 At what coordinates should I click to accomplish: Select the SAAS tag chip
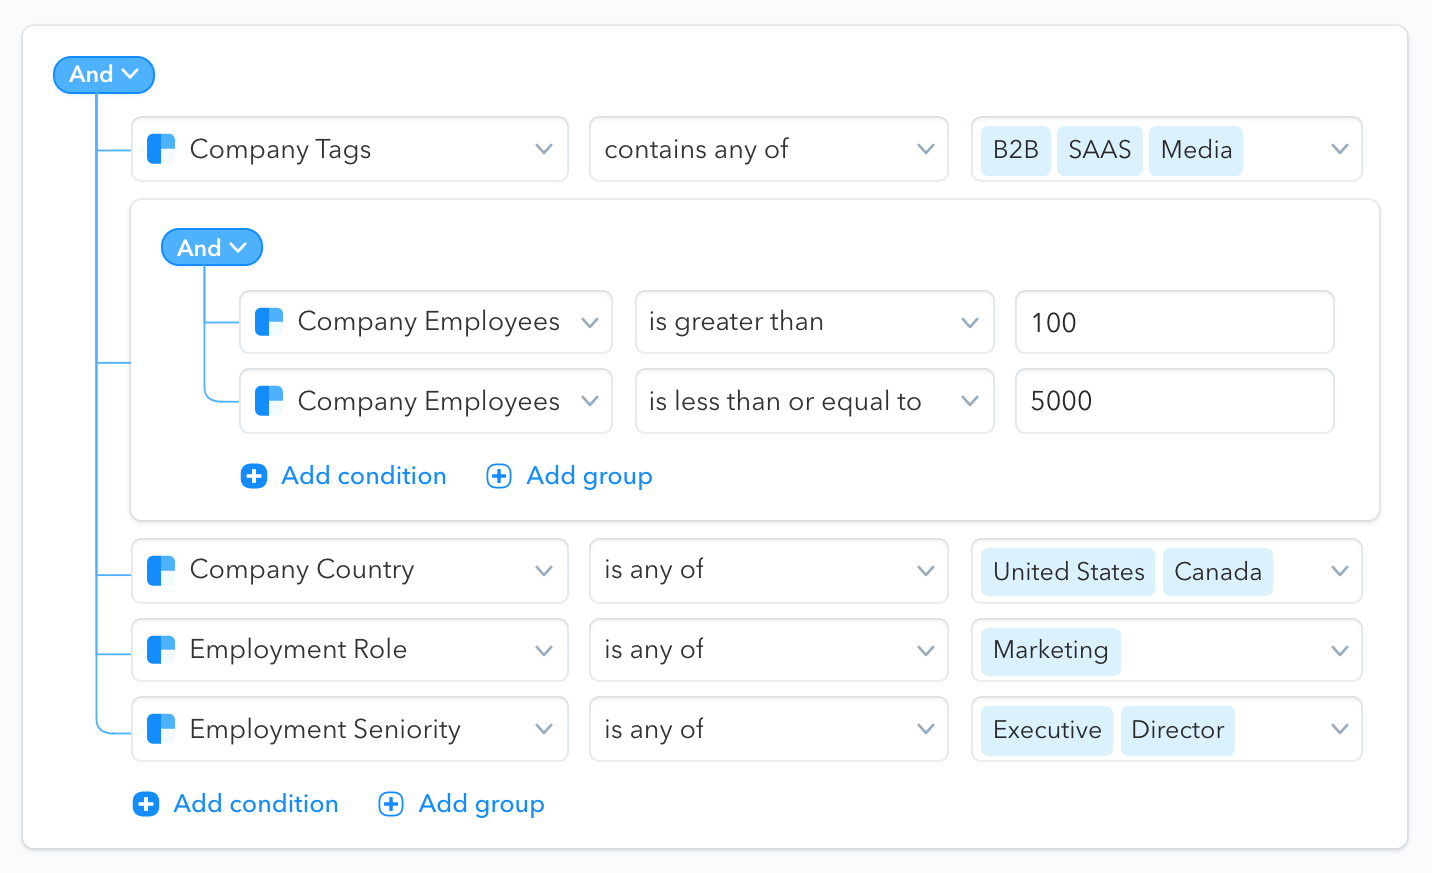pos(1100,150)
